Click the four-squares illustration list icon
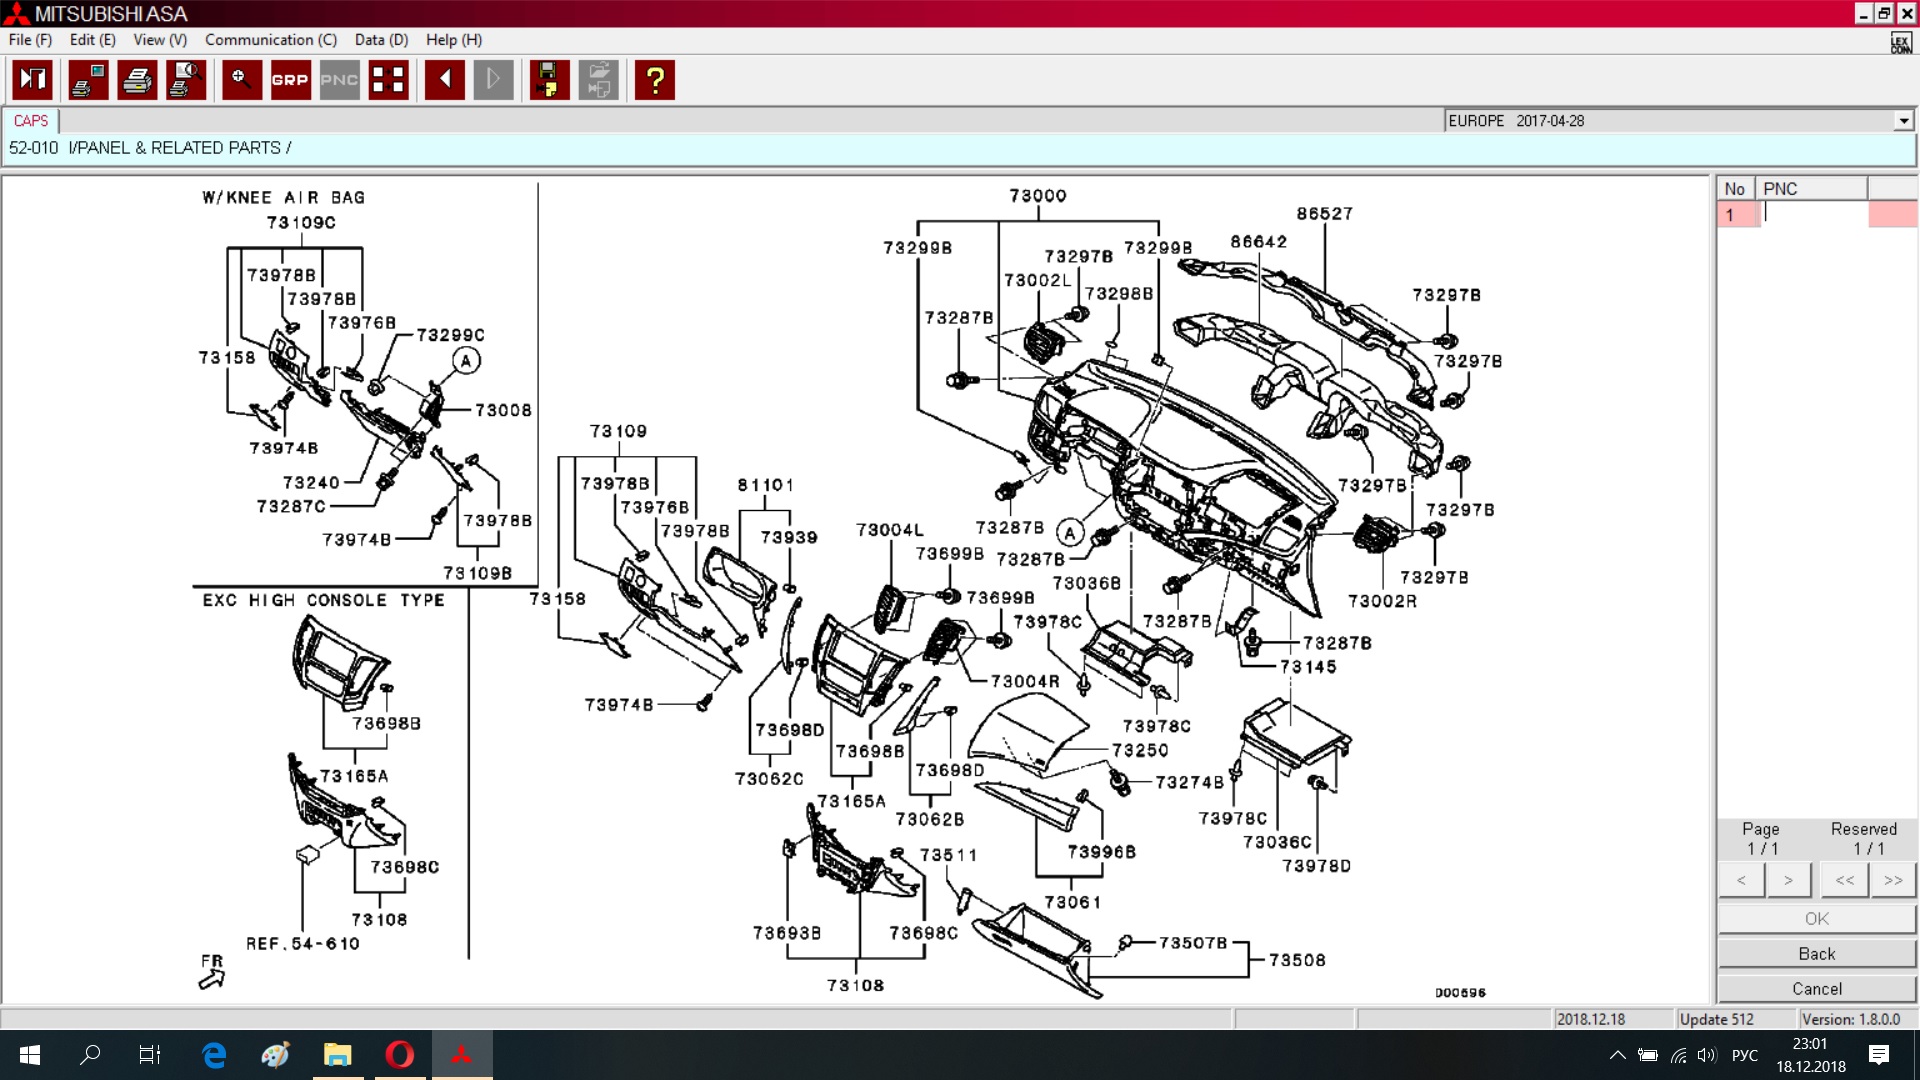 (x=388, y=80)
